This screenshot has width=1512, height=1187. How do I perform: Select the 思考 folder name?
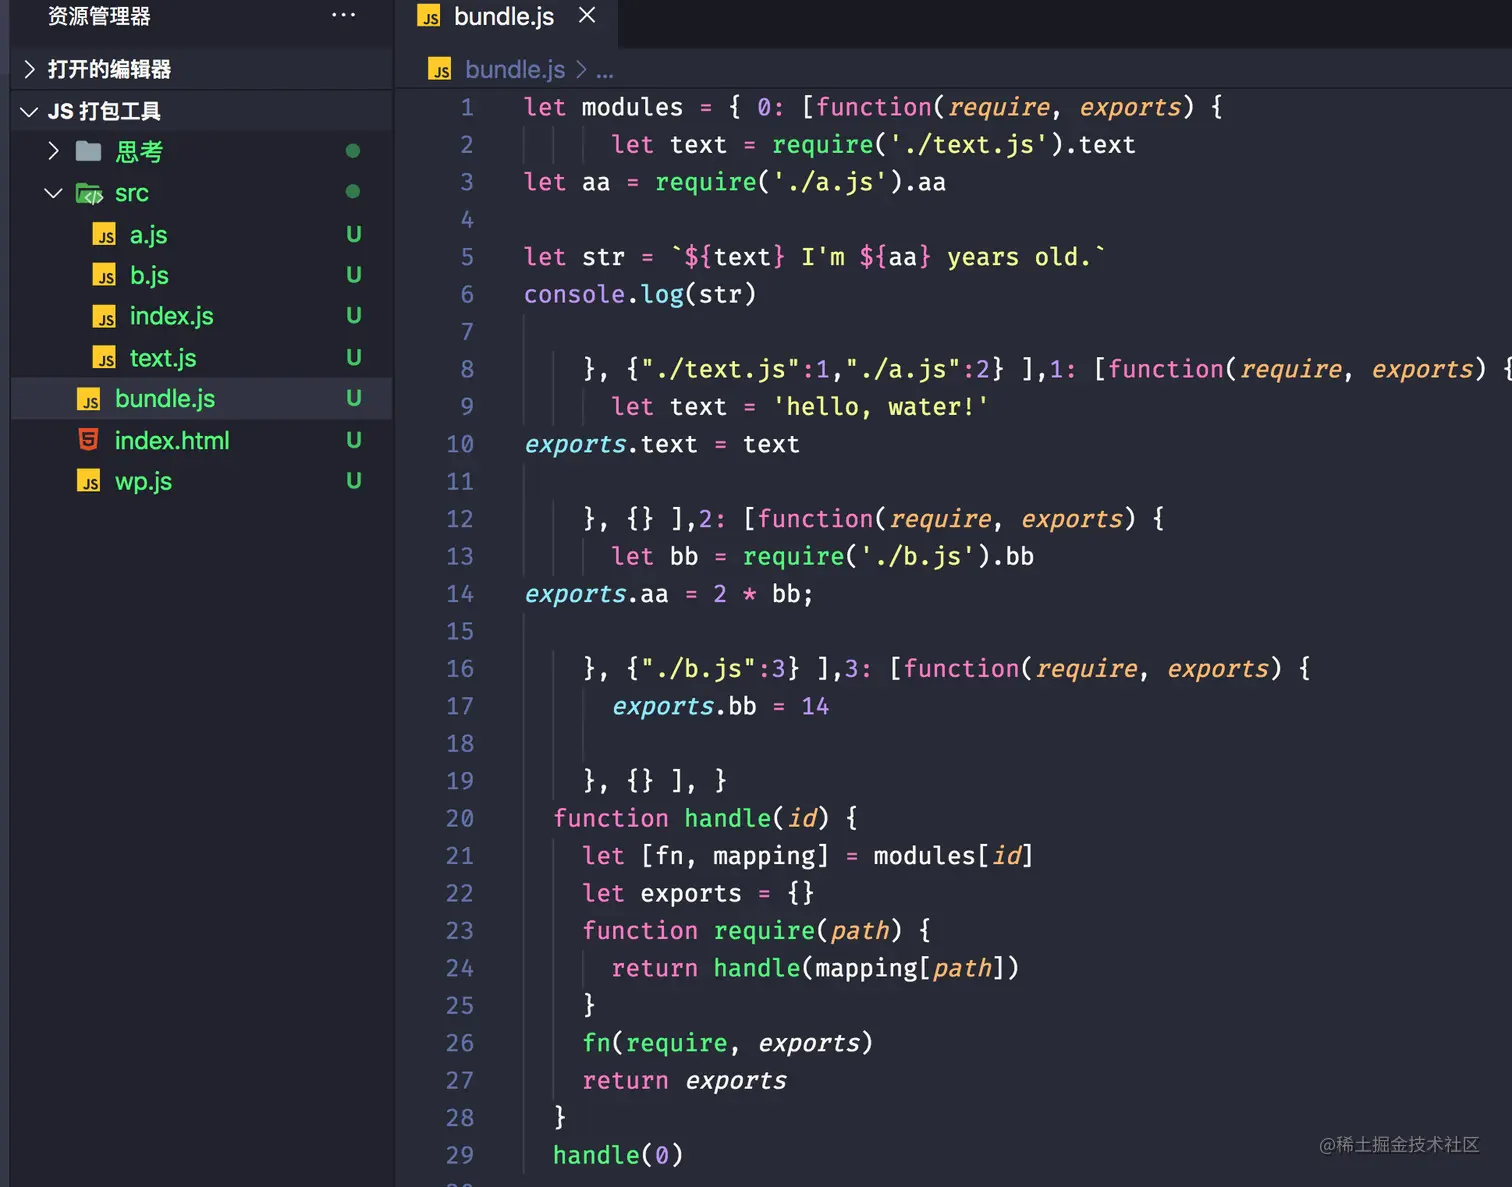[x=139, y=151]
